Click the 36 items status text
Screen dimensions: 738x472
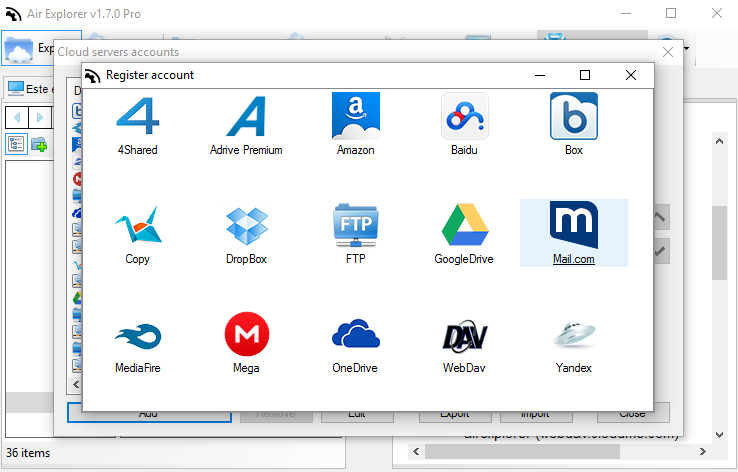(28, 453)
